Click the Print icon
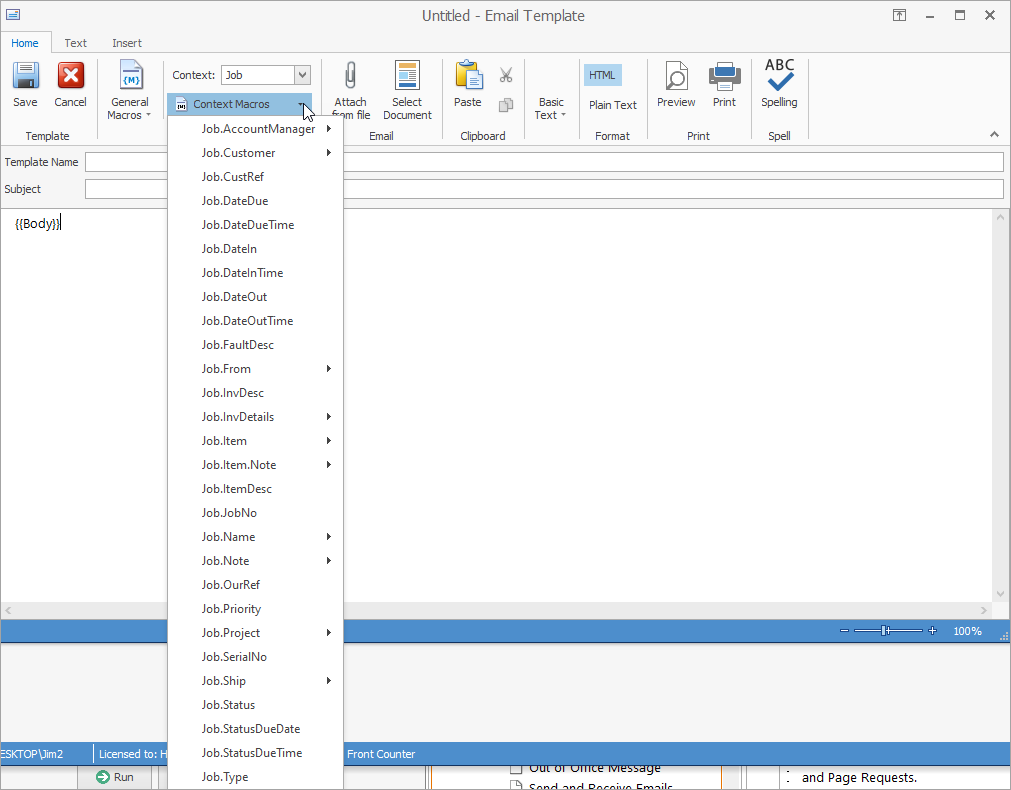 click(x=724, y=85)
